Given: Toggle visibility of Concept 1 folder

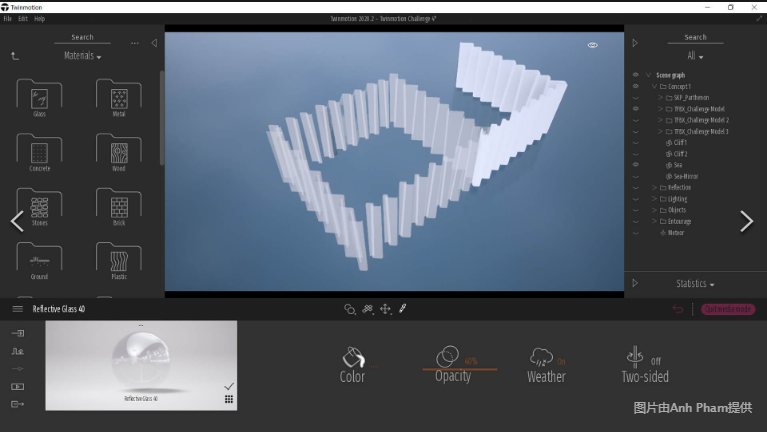Looking at the screenshot, I should pyautogui.click(x=635, y=86).
